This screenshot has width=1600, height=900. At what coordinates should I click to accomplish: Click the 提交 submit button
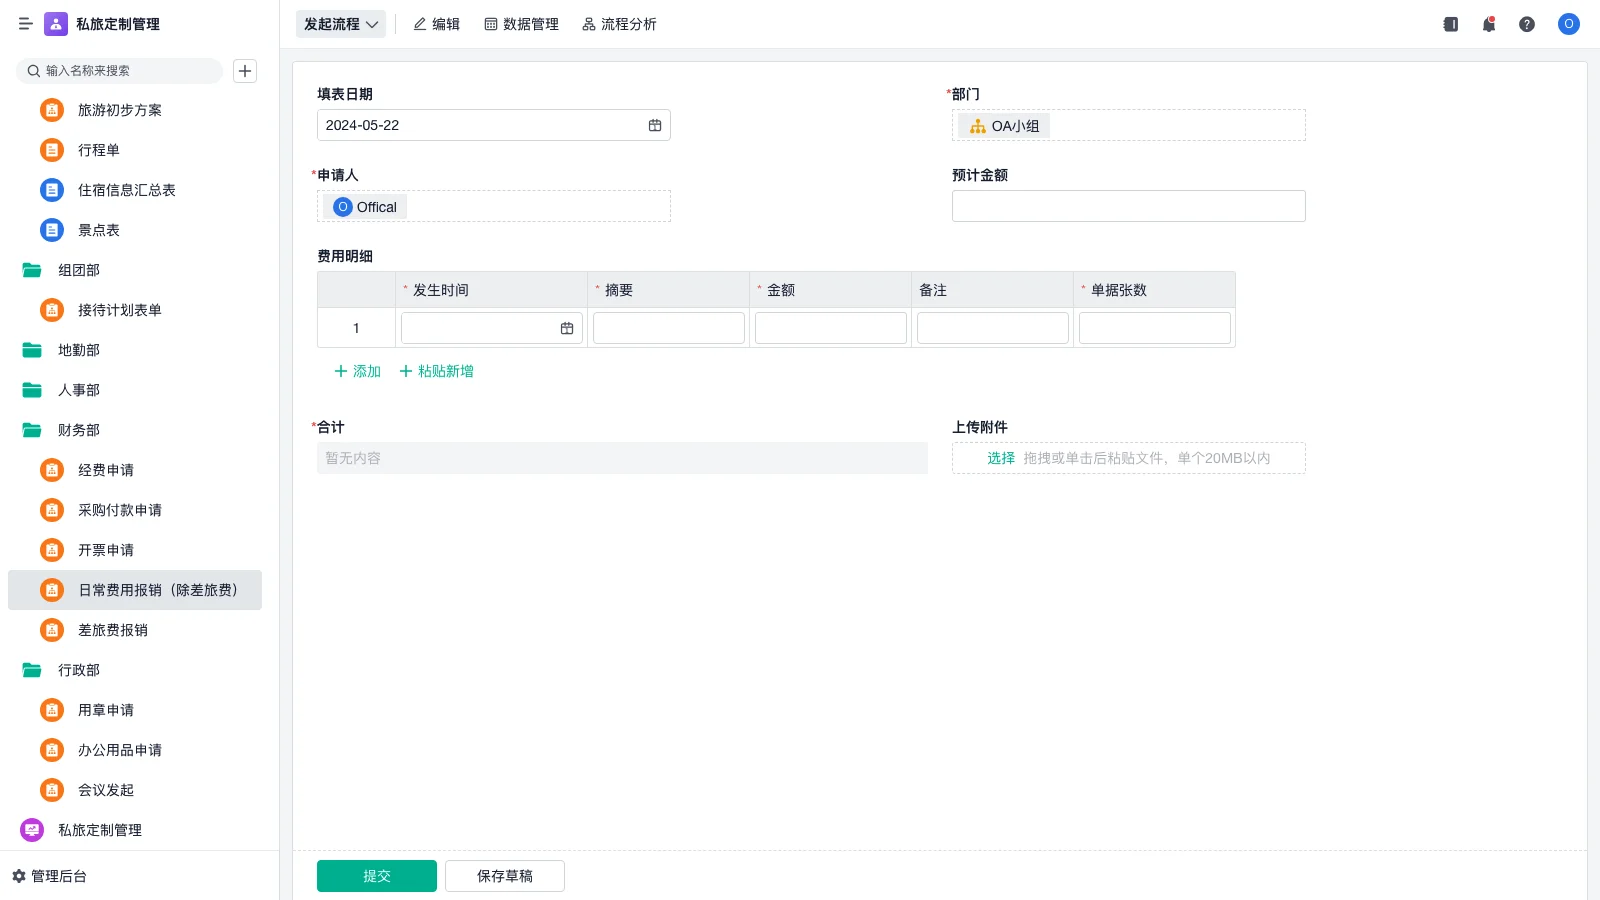click(x=376, y=875)
